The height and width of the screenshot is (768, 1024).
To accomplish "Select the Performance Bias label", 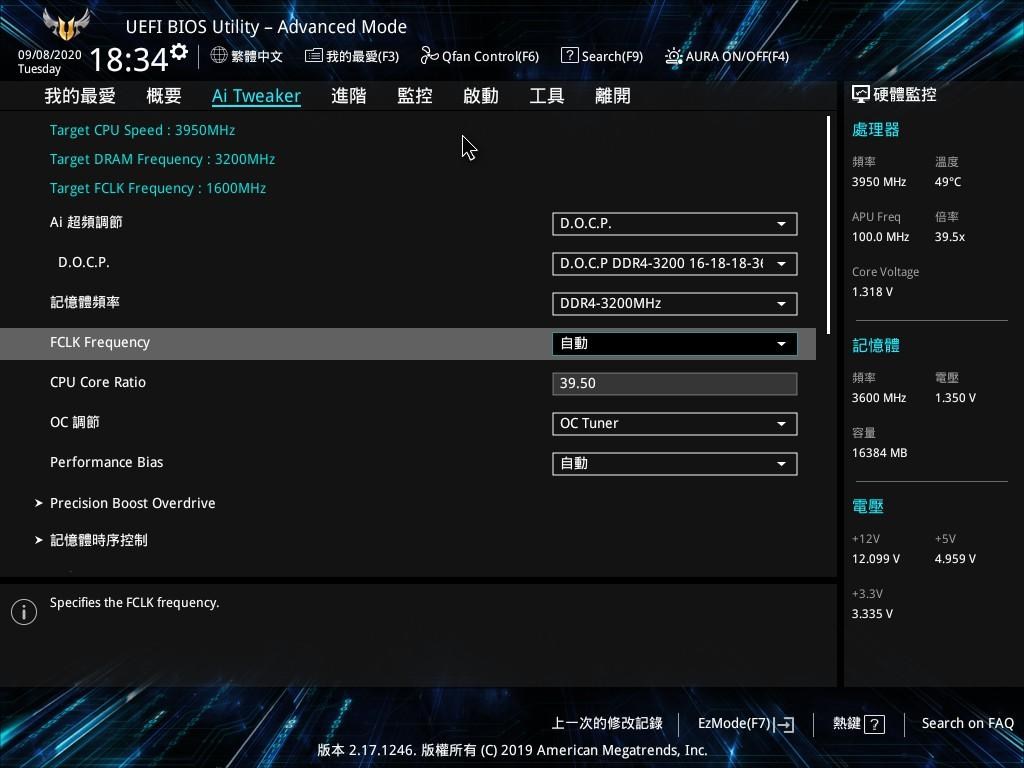I will pos(106,462).
